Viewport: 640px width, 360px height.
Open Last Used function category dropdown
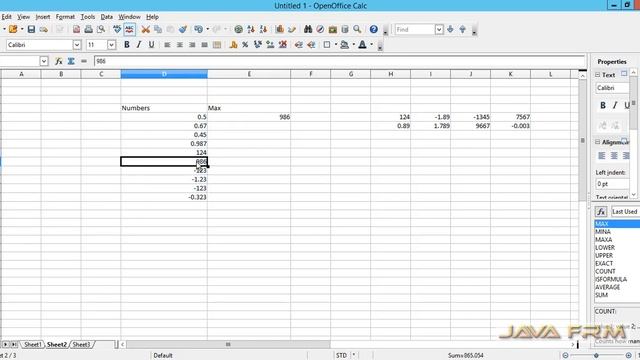click(x=625, y=211)
